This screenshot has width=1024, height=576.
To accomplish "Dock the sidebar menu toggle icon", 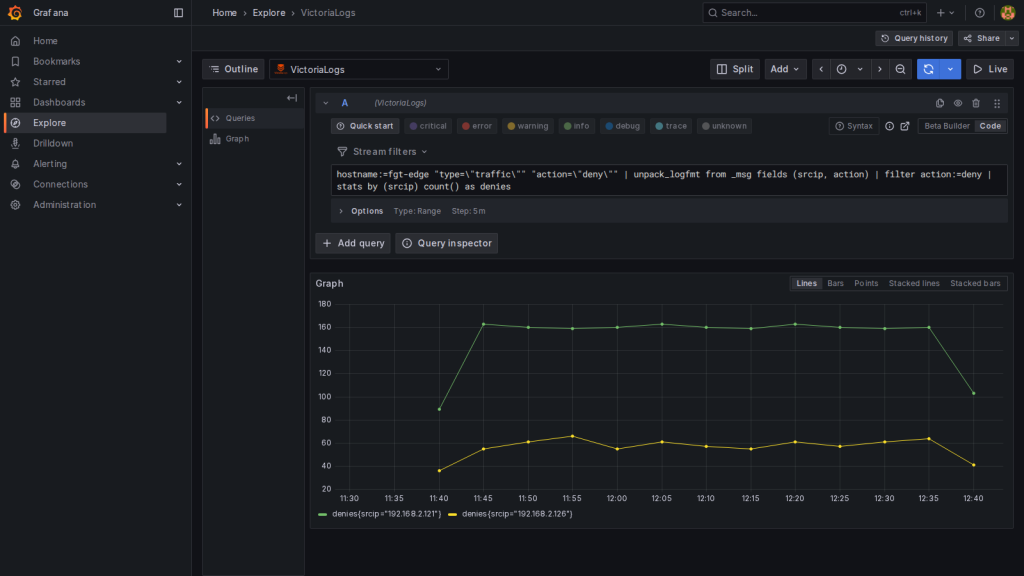I will click(178, 12).
